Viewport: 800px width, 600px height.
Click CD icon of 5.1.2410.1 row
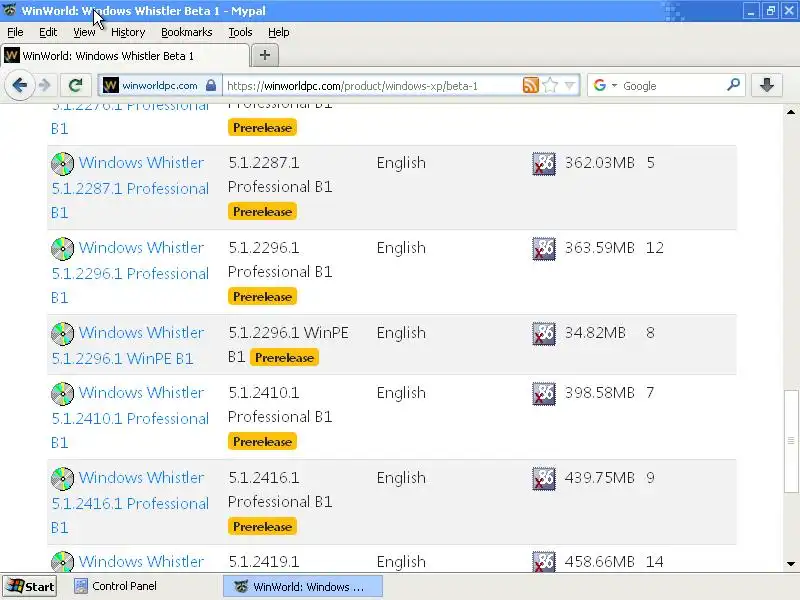(x=62, y=394)
